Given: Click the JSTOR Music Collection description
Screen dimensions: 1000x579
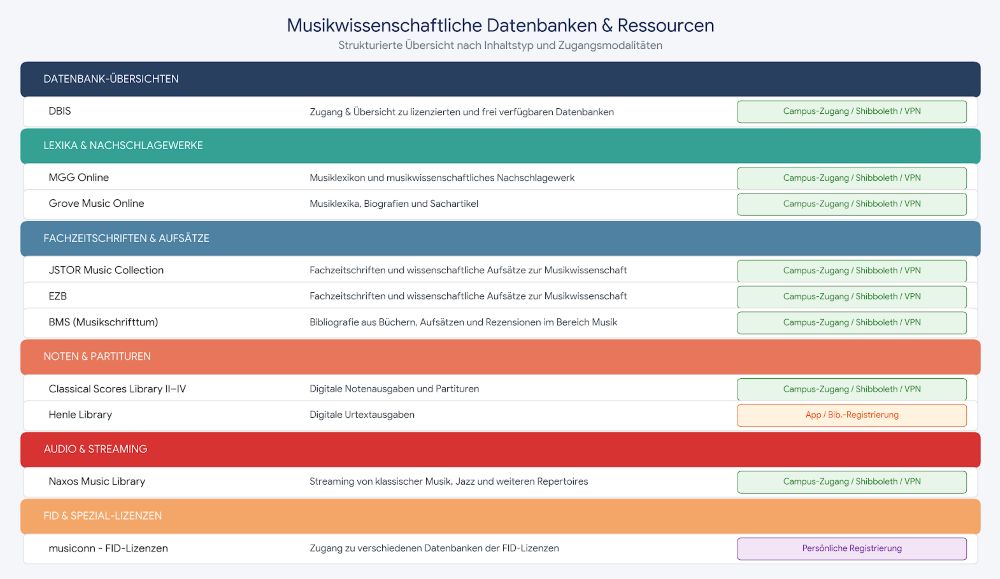Looking at the screenshot, I should 468,270.
